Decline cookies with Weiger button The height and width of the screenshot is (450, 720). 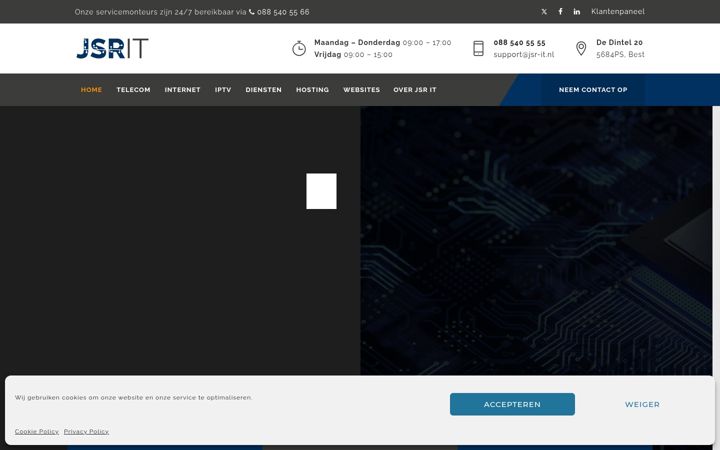click(x=642, y=405)
